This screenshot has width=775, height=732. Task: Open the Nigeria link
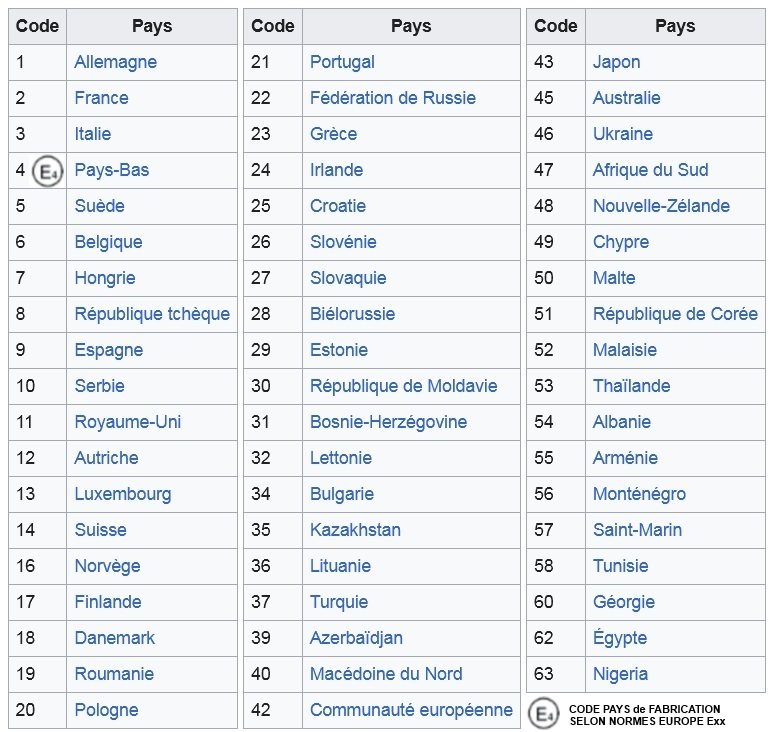pos(620,674)
